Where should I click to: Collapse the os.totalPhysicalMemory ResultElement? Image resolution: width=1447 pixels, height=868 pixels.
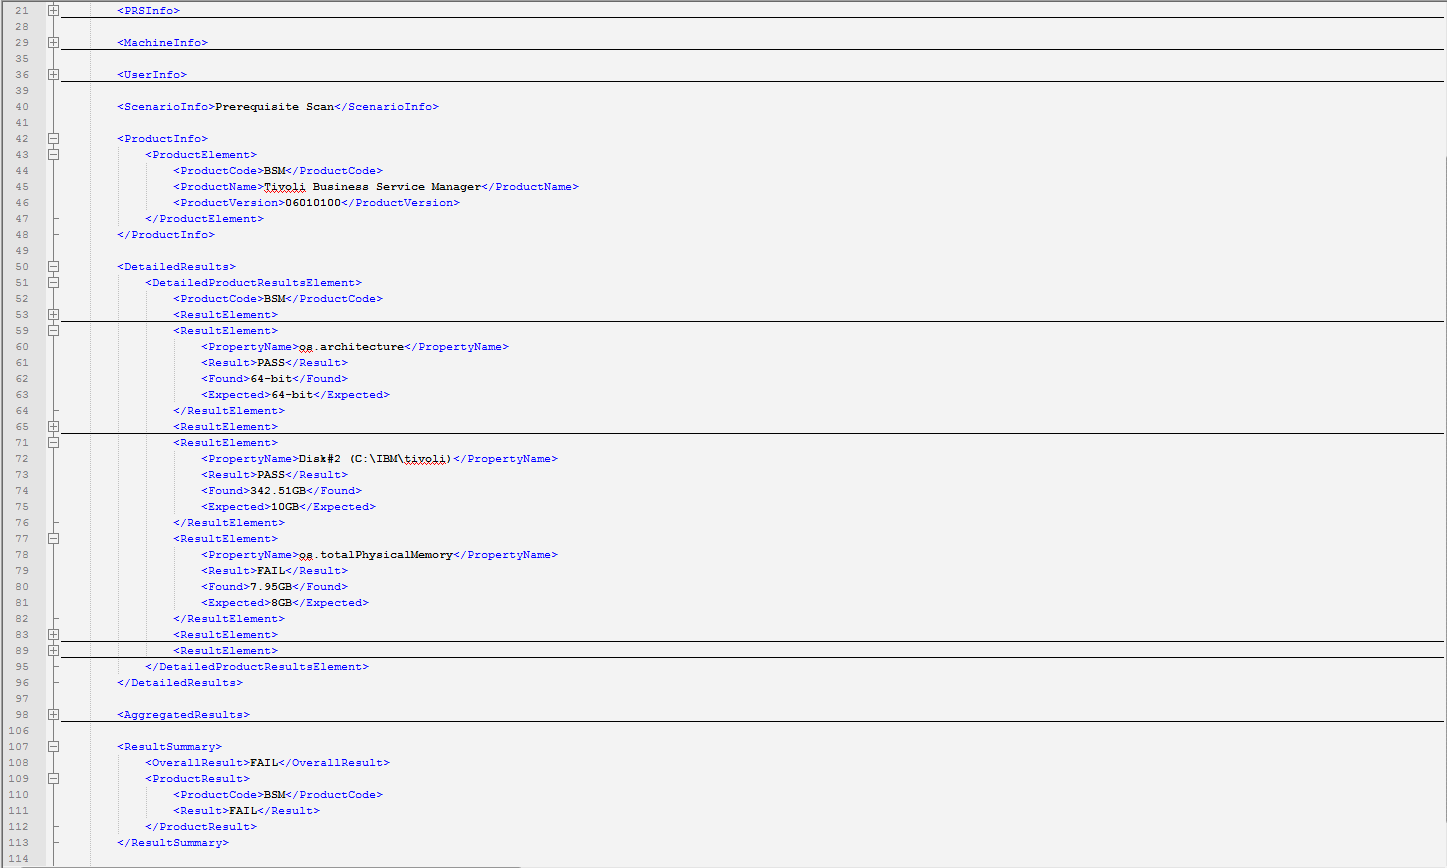[53, 538]
